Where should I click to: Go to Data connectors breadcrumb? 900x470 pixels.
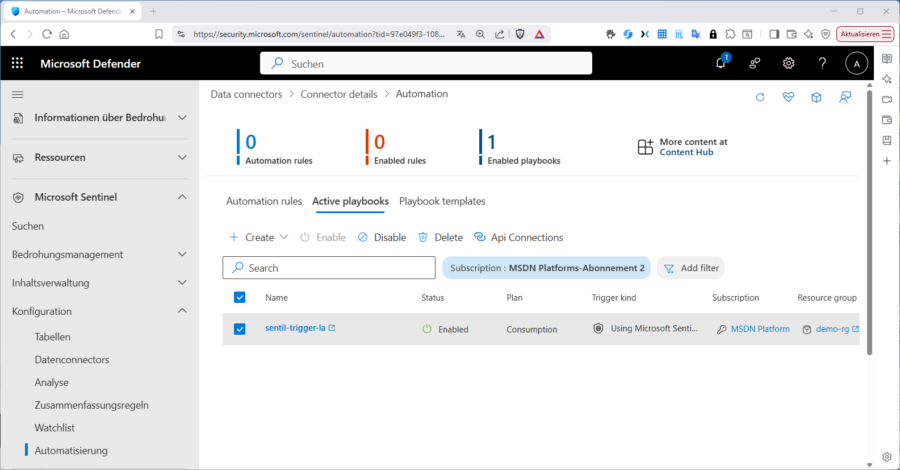coord(246,94)
